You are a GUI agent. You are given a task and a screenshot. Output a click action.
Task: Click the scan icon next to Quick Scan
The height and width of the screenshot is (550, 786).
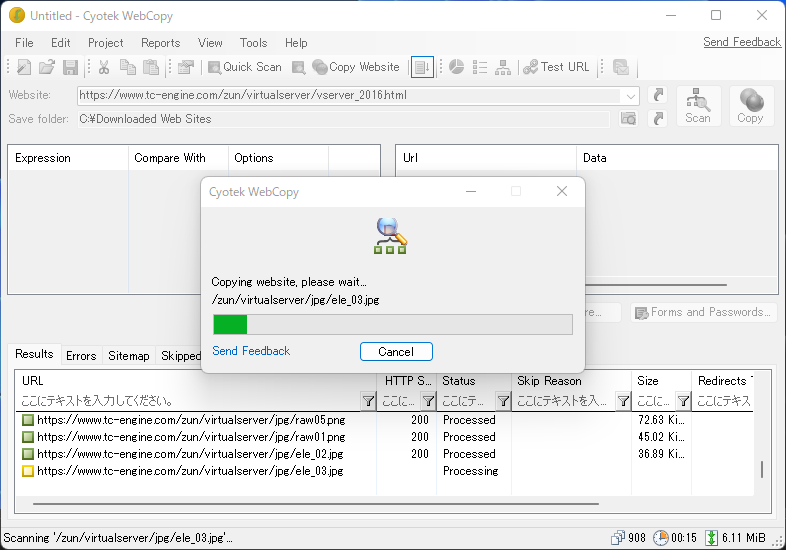click(x=299, y=67)
